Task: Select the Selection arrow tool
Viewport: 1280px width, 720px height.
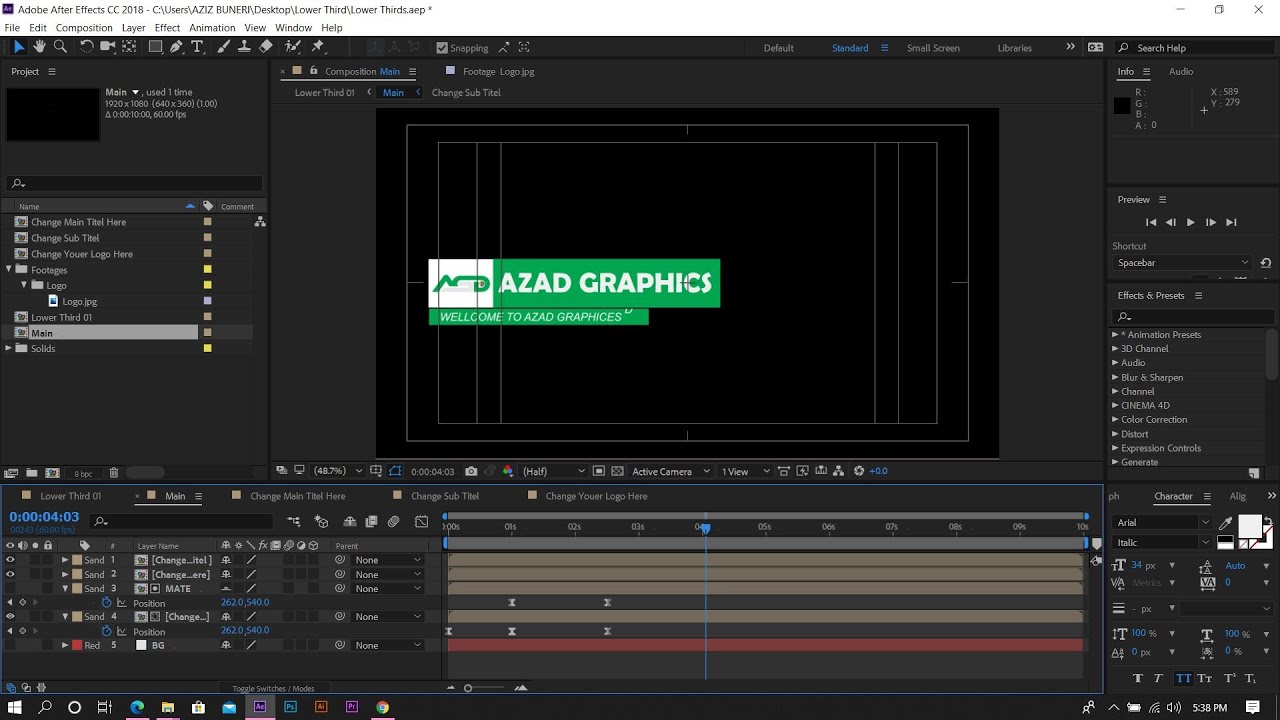Action: pos(18,47)
